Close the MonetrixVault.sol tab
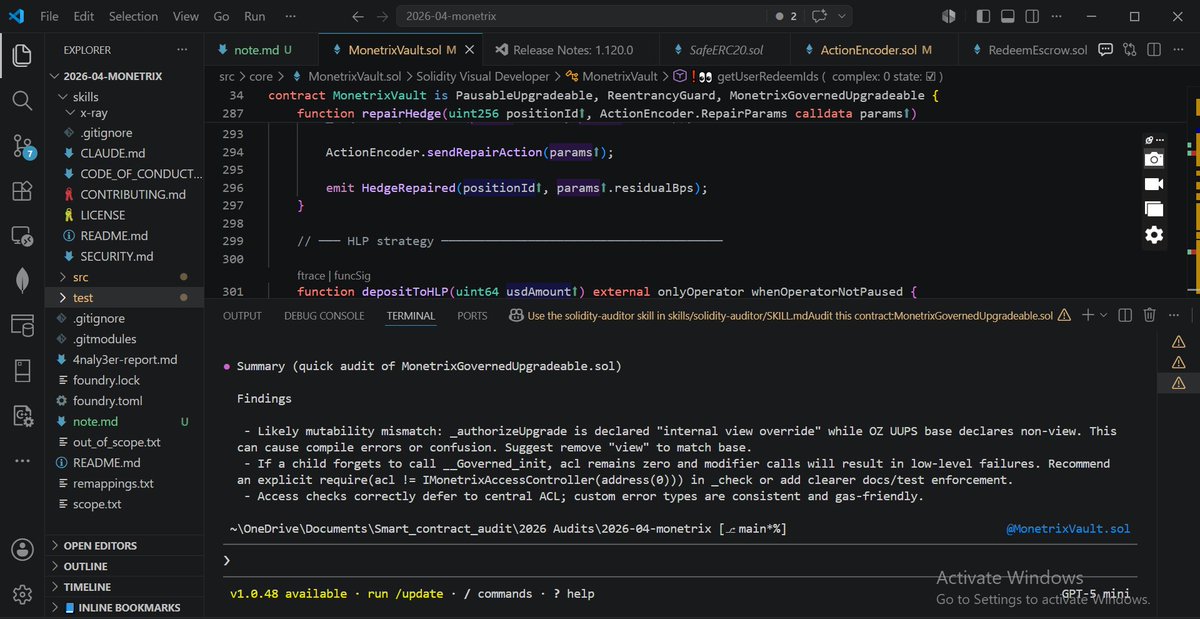The height and width of the screenshot is (619, 1200). pos(471,50)
